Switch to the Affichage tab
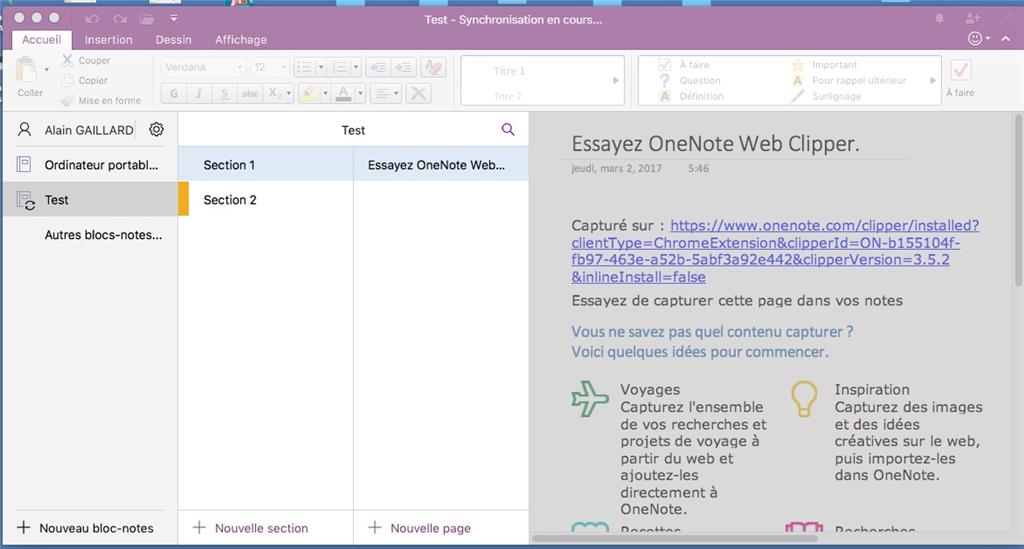 241,40
